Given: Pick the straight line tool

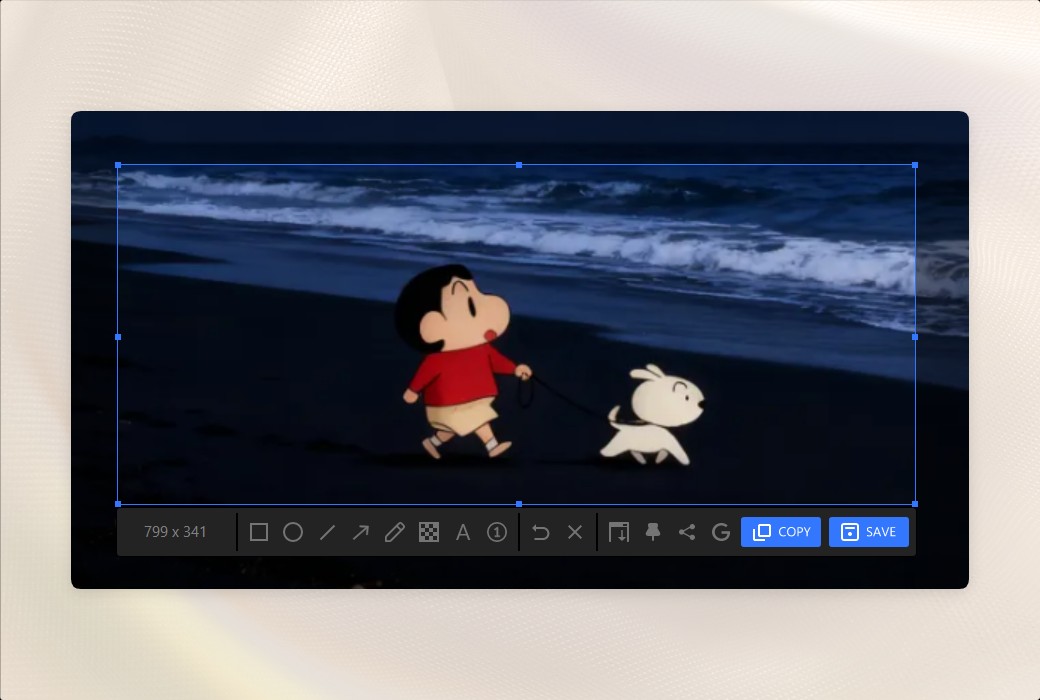Looking at the screenshot, I should click(327, 532).
